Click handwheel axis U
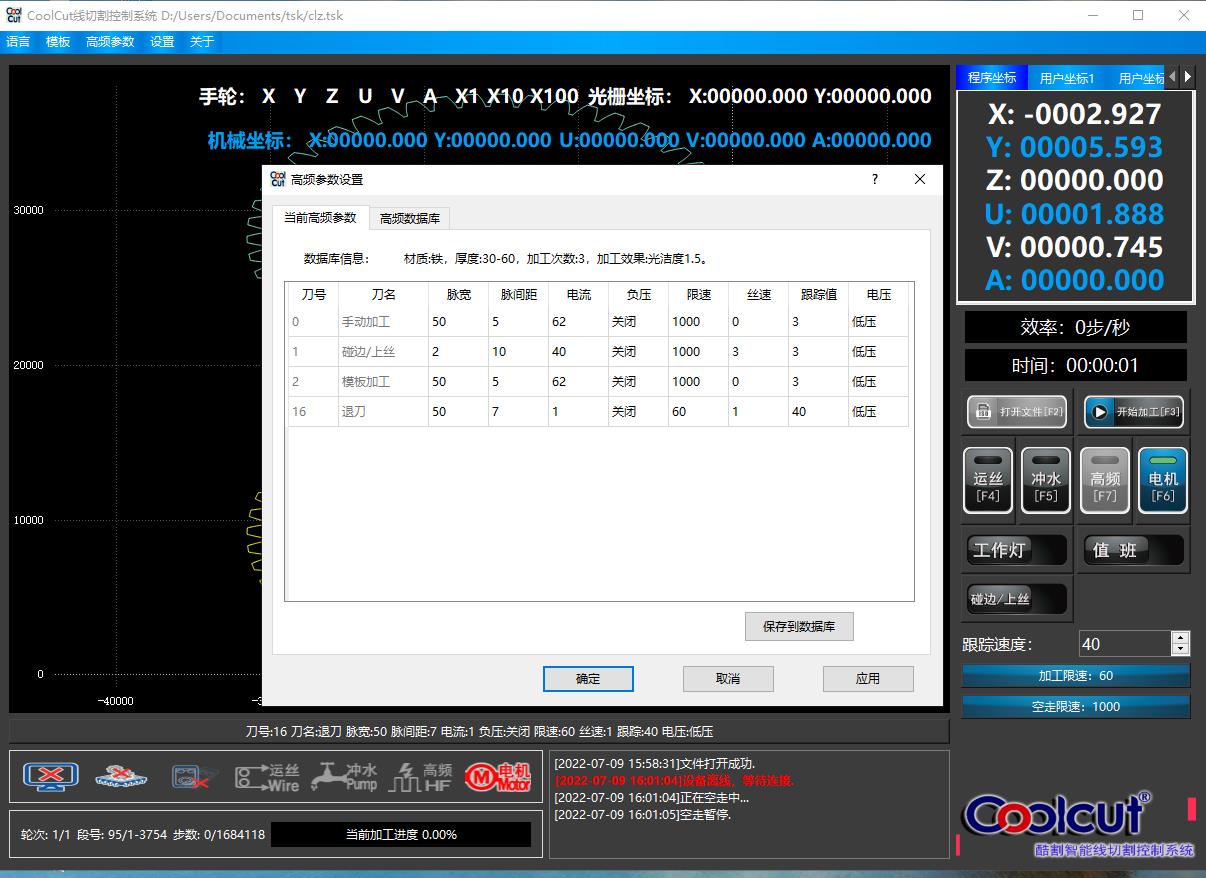Screen dimensions: 1206x878 (365, 96)
